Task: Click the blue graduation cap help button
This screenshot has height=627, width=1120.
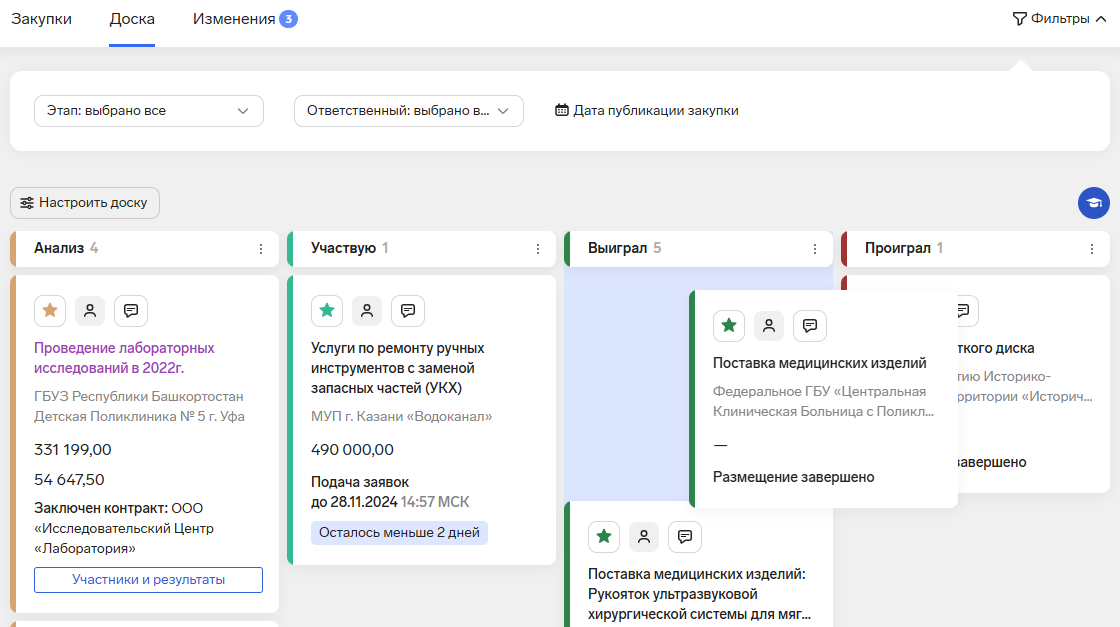Action: coord(1094,204)
